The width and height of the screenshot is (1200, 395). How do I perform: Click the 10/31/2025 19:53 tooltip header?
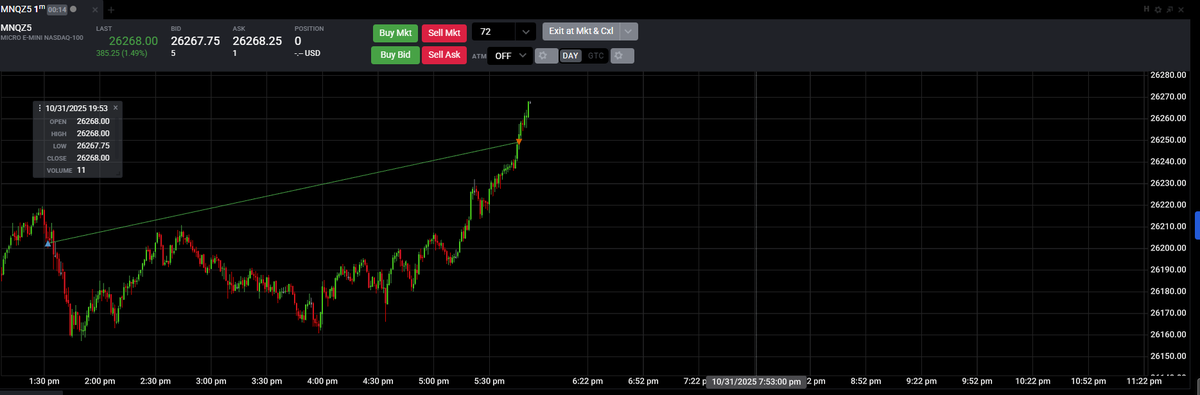[77, 107]
